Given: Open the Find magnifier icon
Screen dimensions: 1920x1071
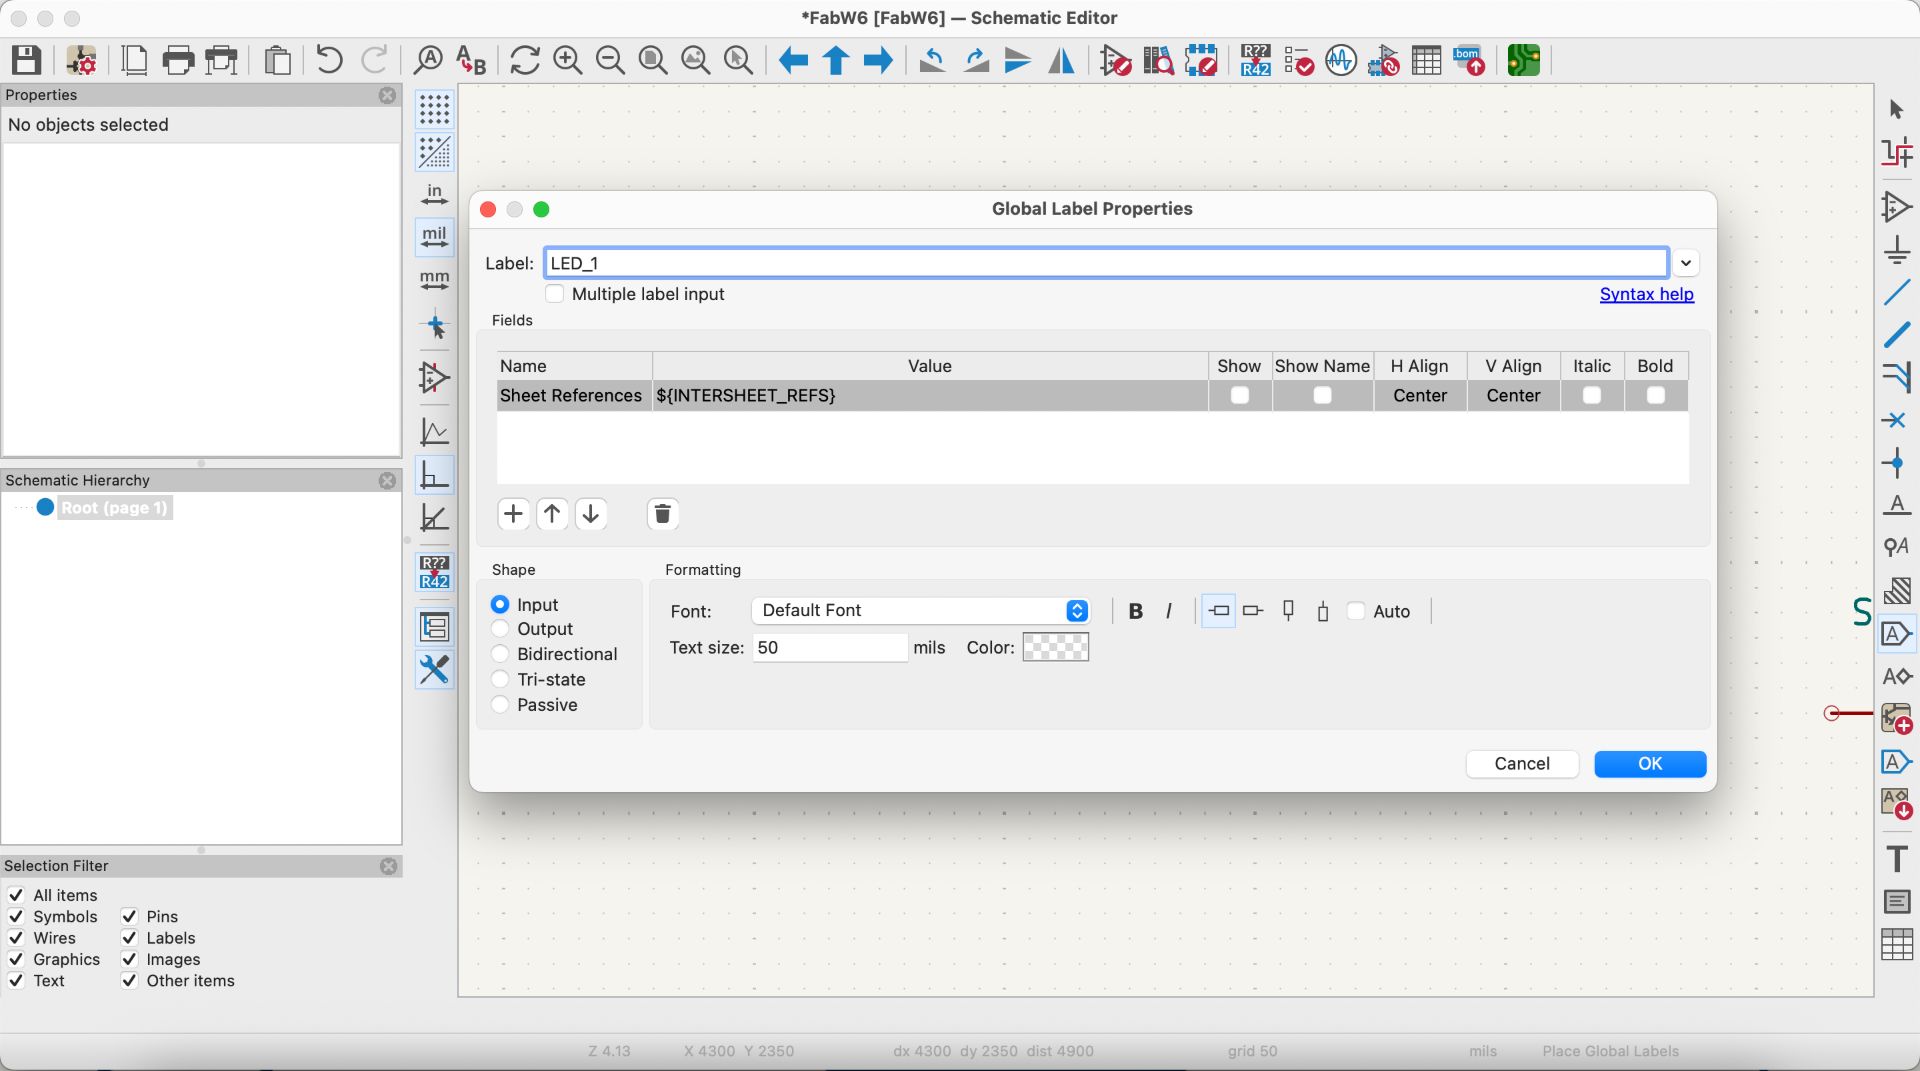Looking at the screenshot, I should (x=428, y=60).
